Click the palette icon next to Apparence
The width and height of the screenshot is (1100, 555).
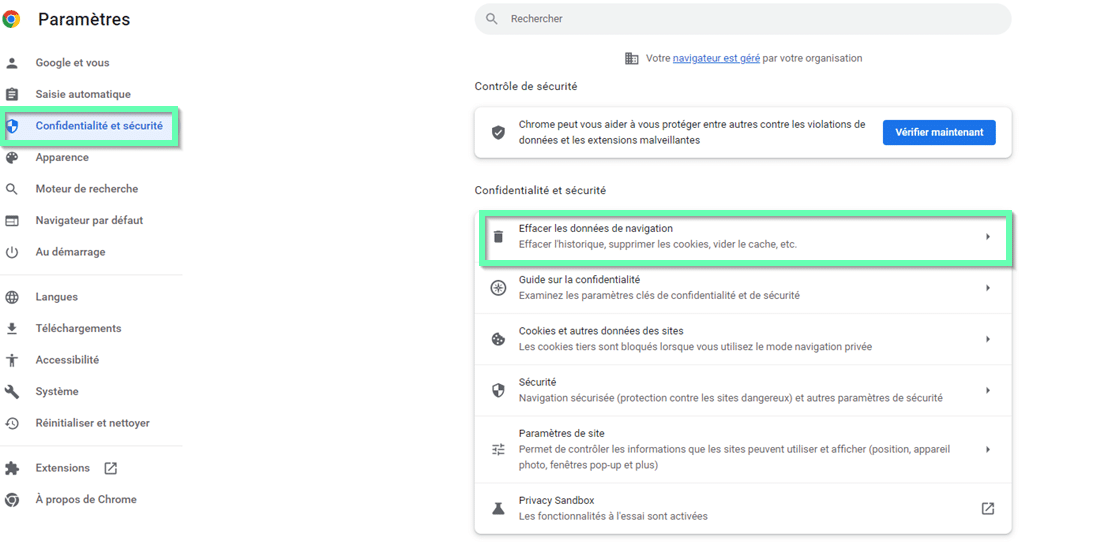pos(12,158)
